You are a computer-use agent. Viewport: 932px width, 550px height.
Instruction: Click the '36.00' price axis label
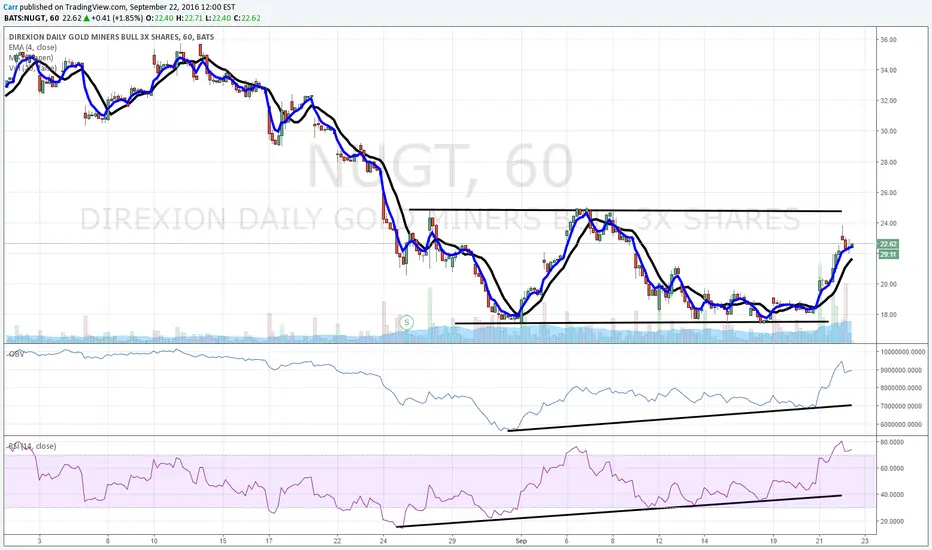889,40
